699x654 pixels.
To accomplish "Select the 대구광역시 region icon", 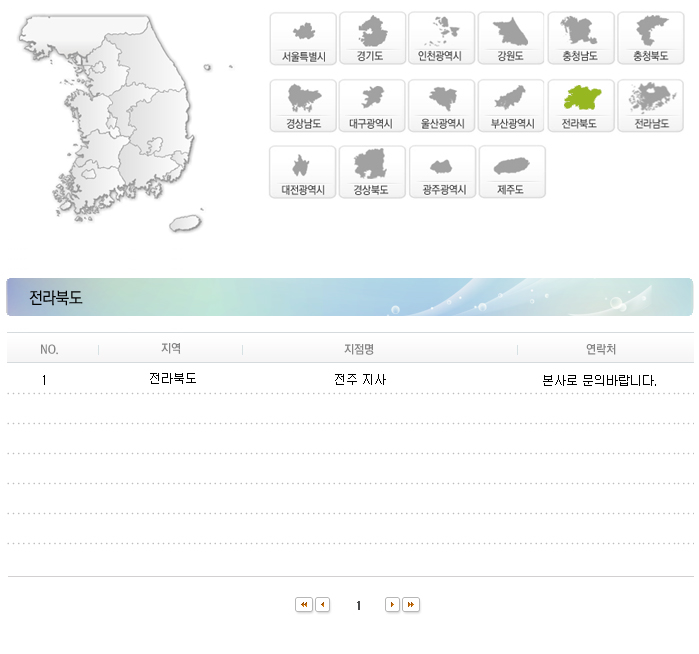I will [372, 106].
